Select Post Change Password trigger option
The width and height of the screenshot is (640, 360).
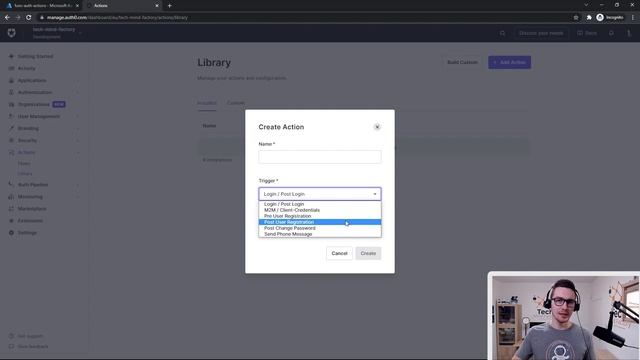pyautogui.click(x=320, y=228)
